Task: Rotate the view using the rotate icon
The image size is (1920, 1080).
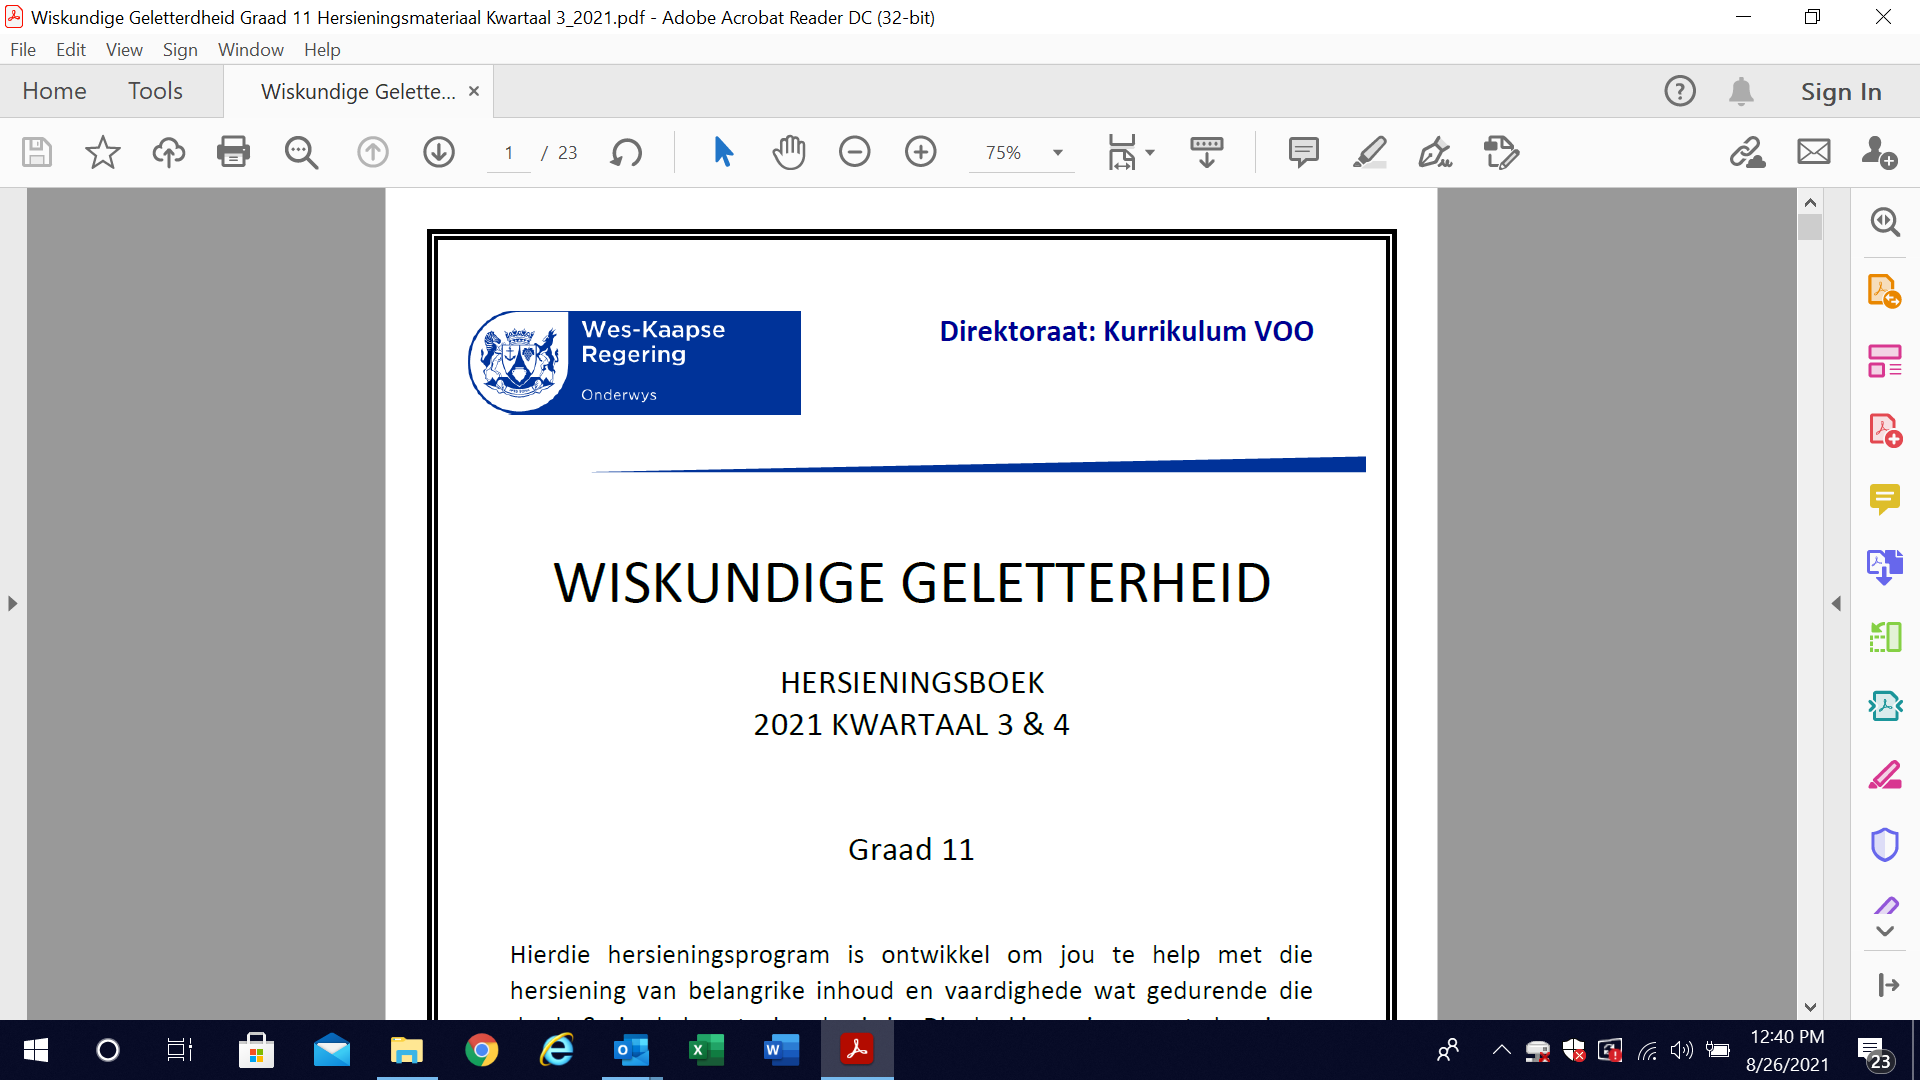Action: coord(626,152)
